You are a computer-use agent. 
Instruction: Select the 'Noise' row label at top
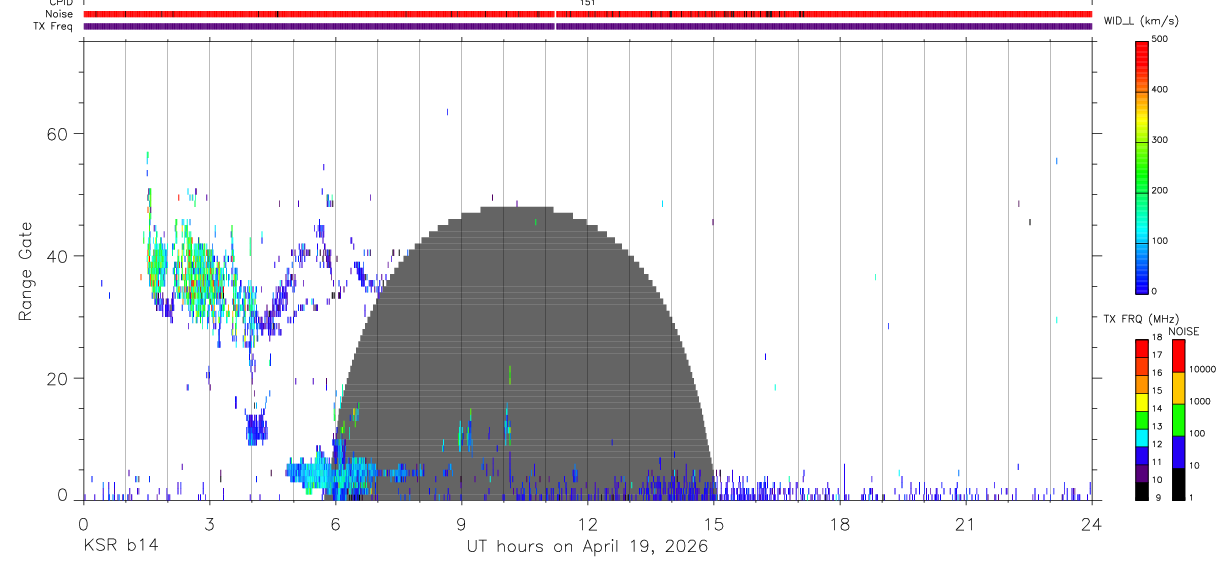[x=59, y=14]
